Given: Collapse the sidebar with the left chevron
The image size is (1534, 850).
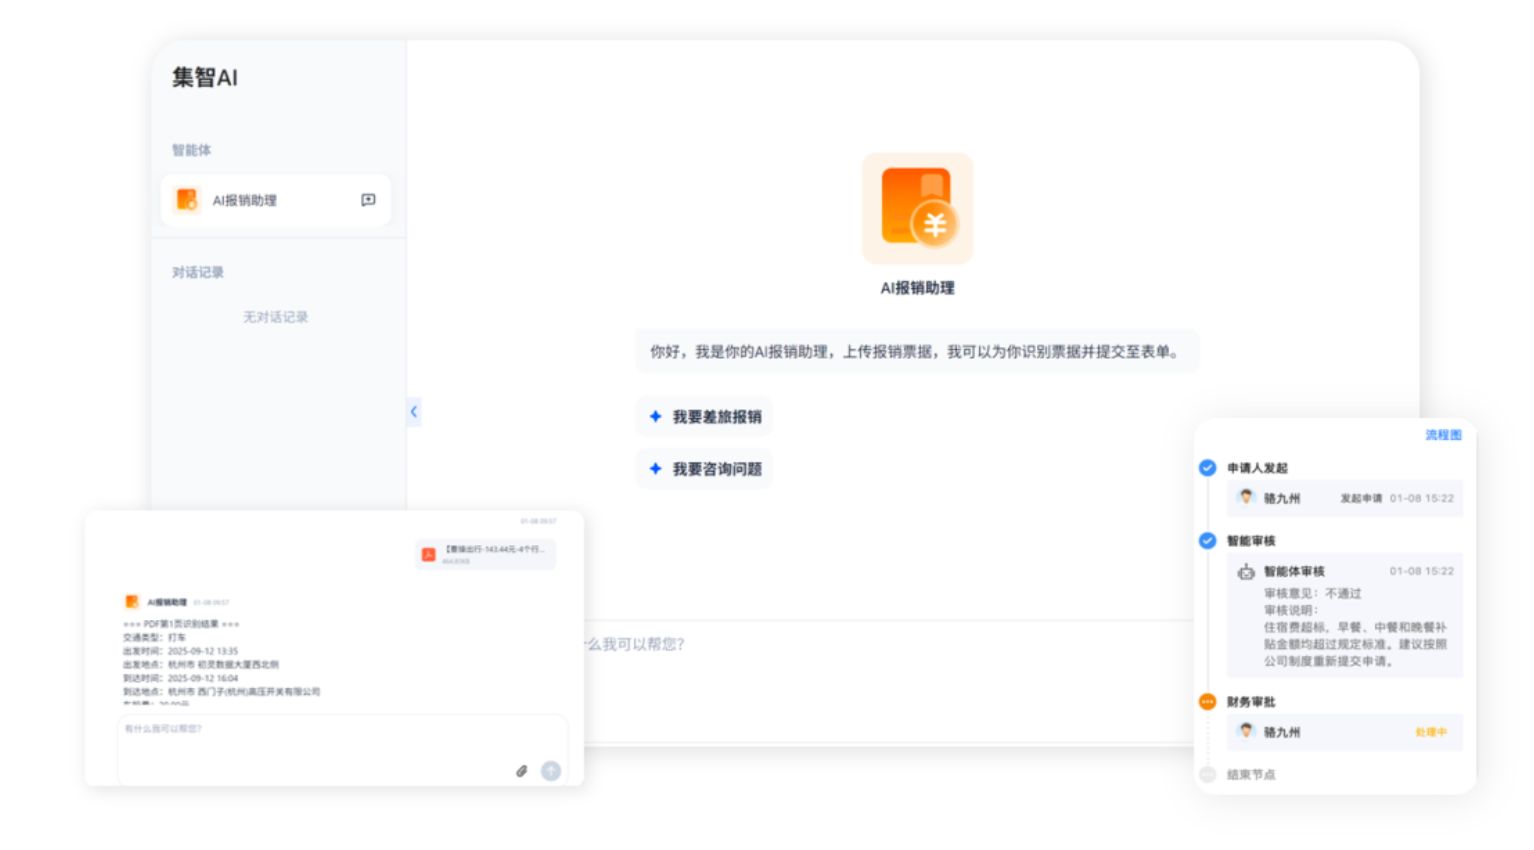Looking at the screenshot, I should tap(414, 412).
